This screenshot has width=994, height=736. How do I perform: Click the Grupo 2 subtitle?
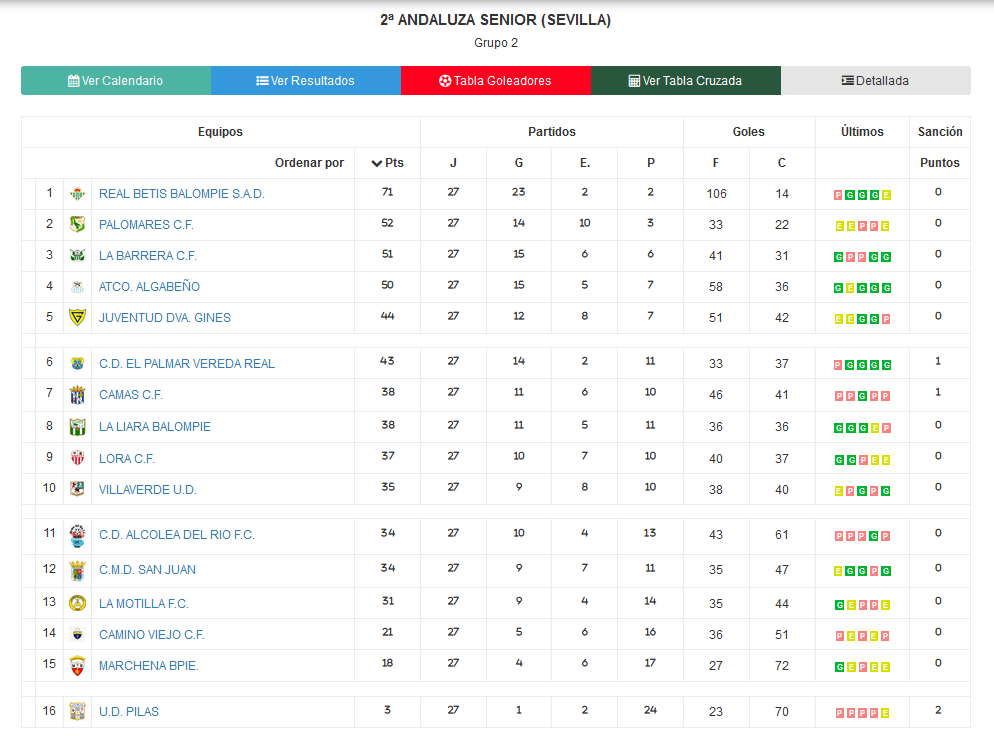(496, 43)
